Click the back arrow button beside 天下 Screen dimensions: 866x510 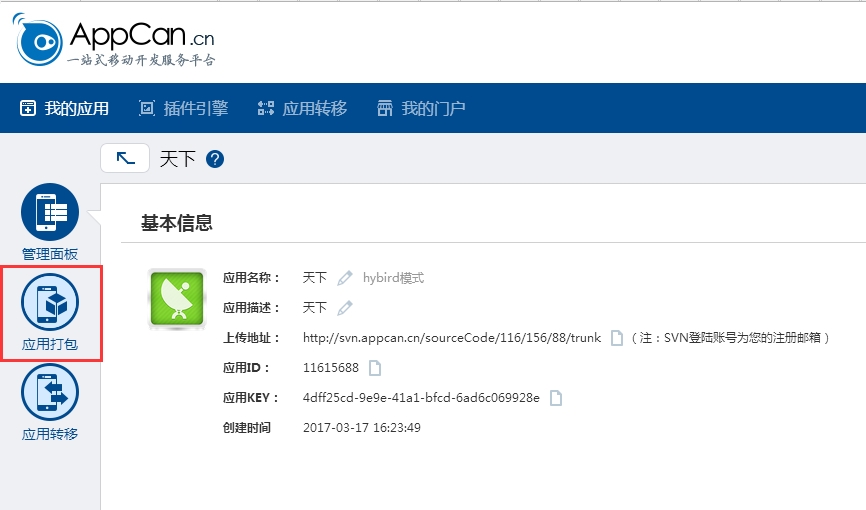[x=125, y=159]
